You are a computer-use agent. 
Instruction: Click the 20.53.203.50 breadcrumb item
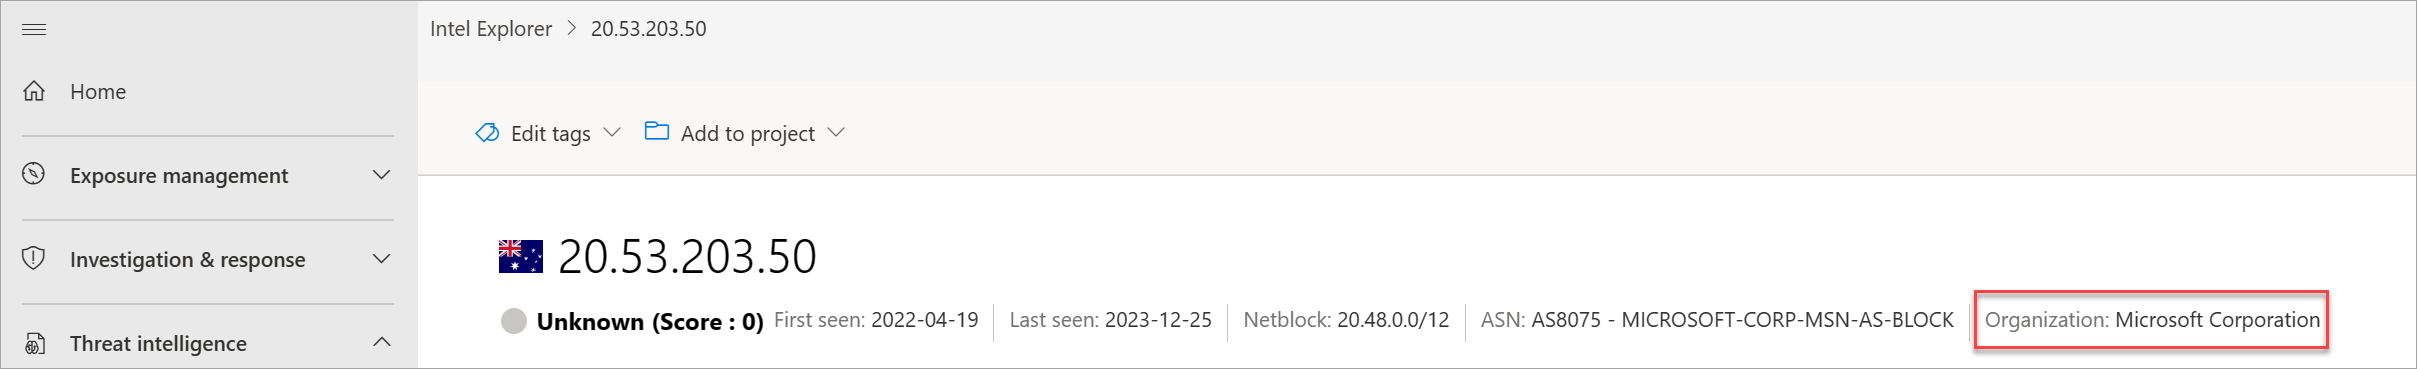coord(649,29)
